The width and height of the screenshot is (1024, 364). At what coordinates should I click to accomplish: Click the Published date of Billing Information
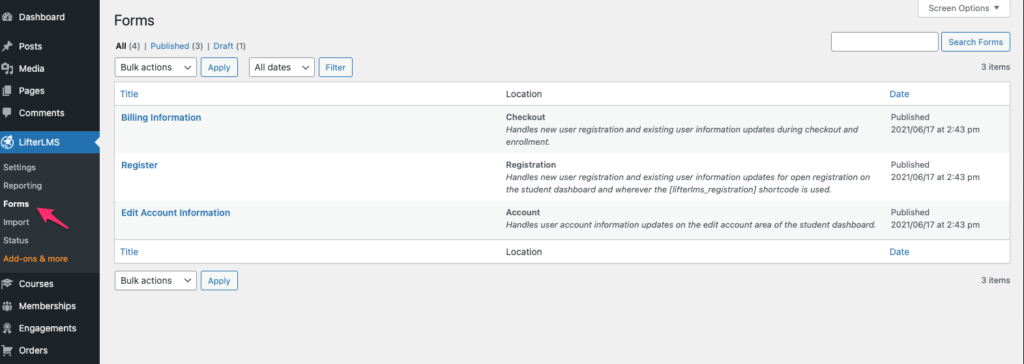click(935, 124)
